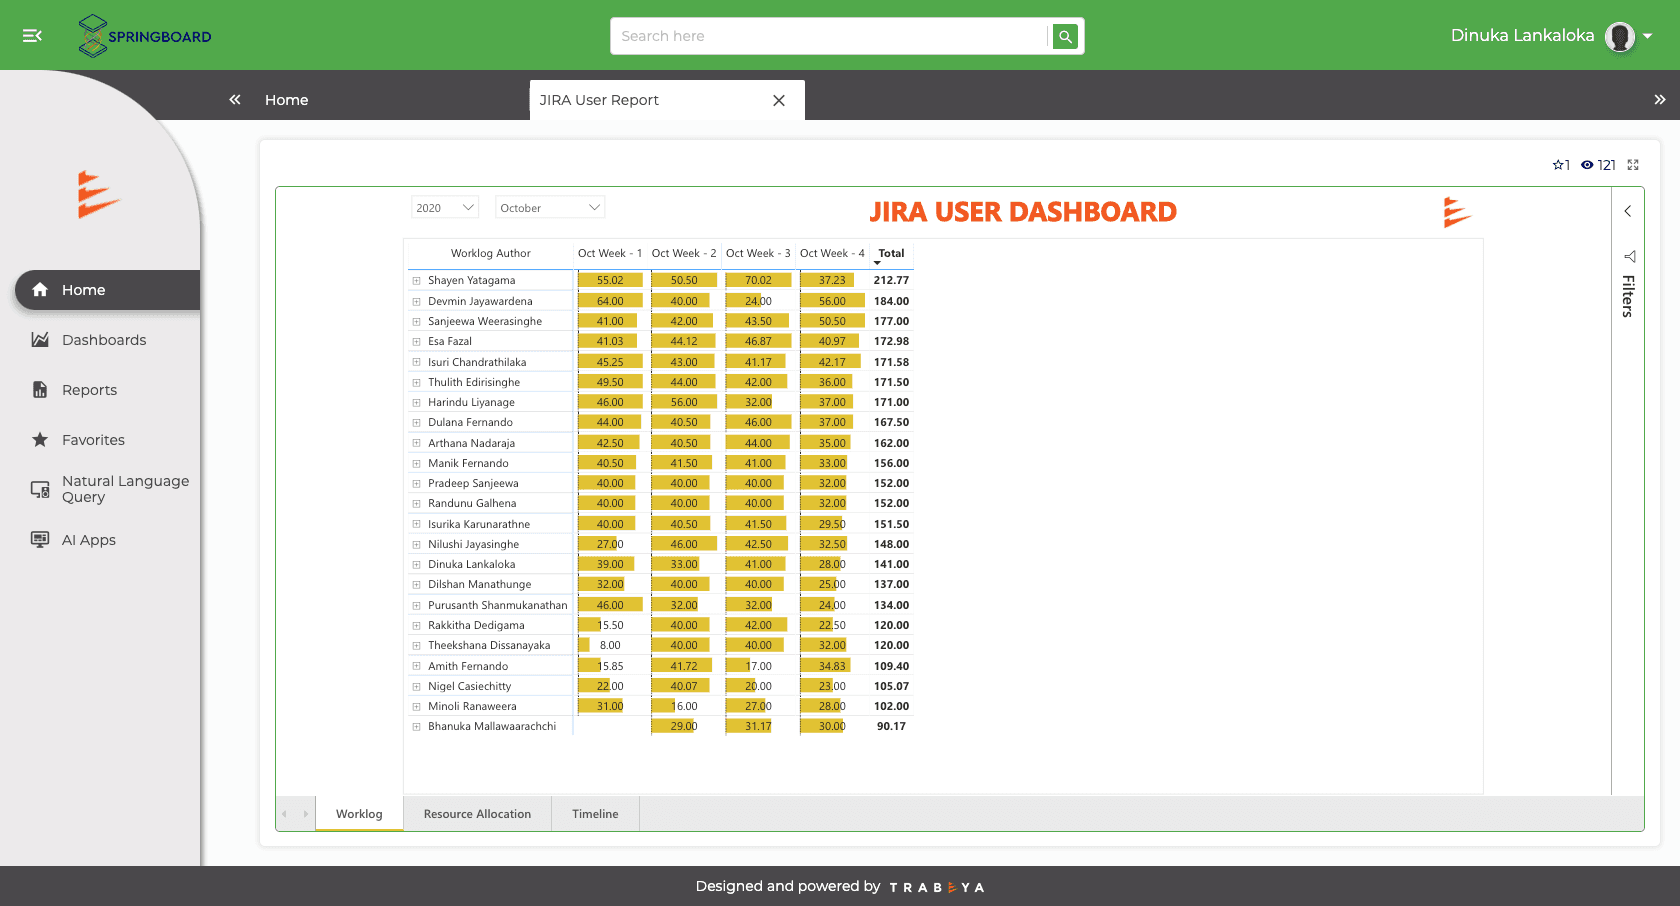Screen dimensions: 1680x906
Task: Expand report to fullscreen
Action: tap(1633, 165)
